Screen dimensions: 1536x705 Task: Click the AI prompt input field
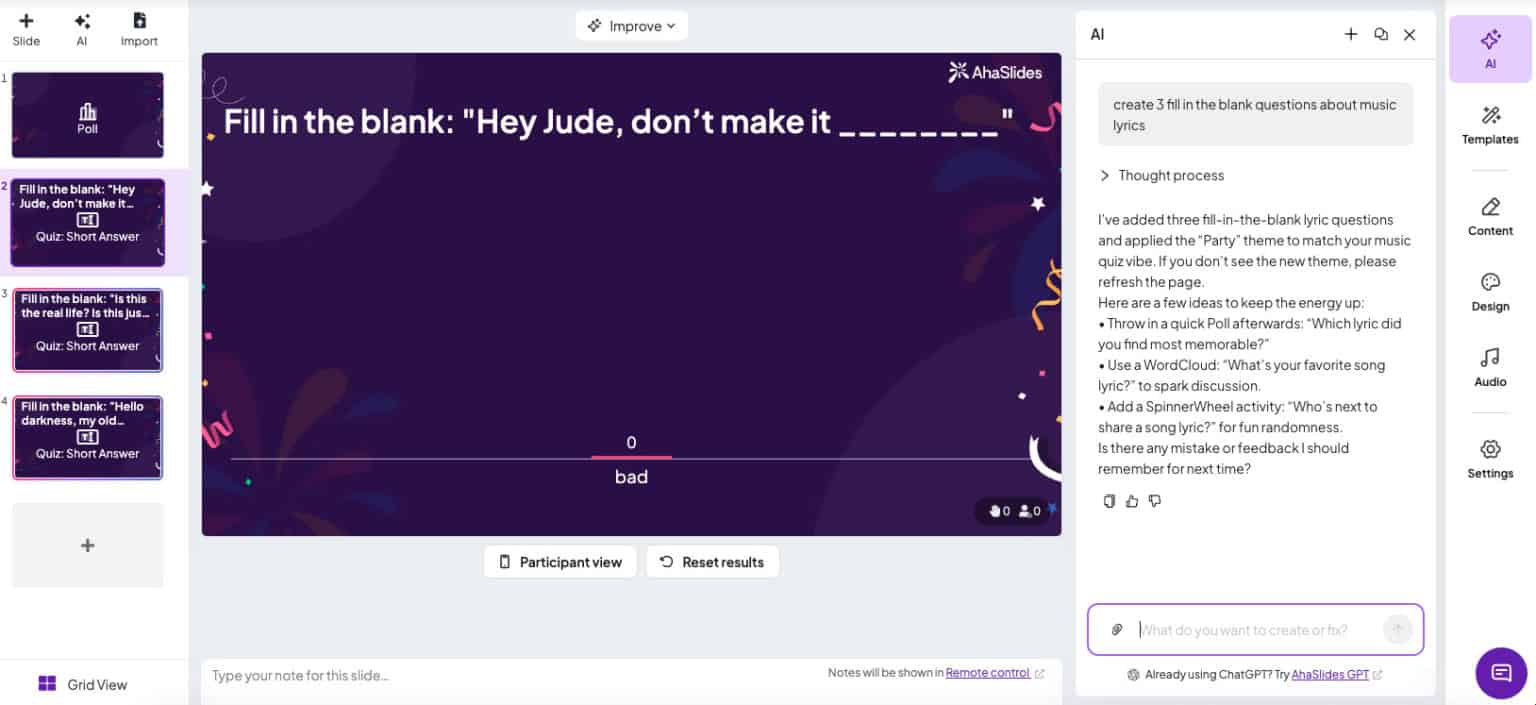pos(1255,630)
